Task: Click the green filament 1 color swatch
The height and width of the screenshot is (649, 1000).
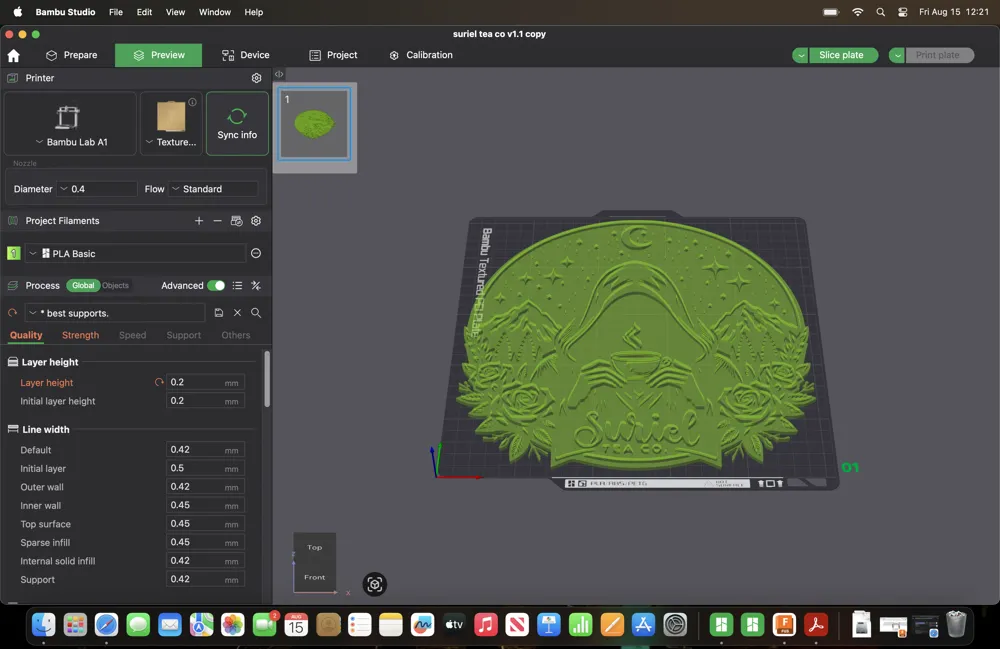Action: pos(13,253)
